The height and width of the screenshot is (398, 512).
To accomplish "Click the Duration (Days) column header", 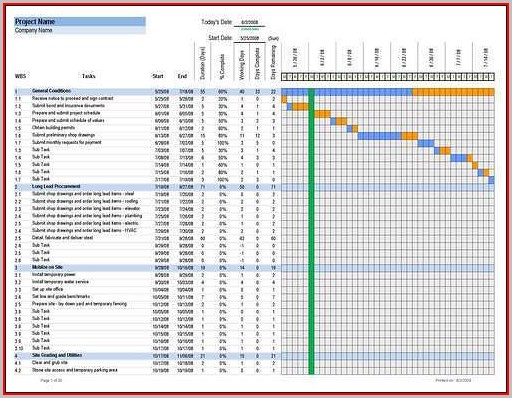I will (203, 63).
